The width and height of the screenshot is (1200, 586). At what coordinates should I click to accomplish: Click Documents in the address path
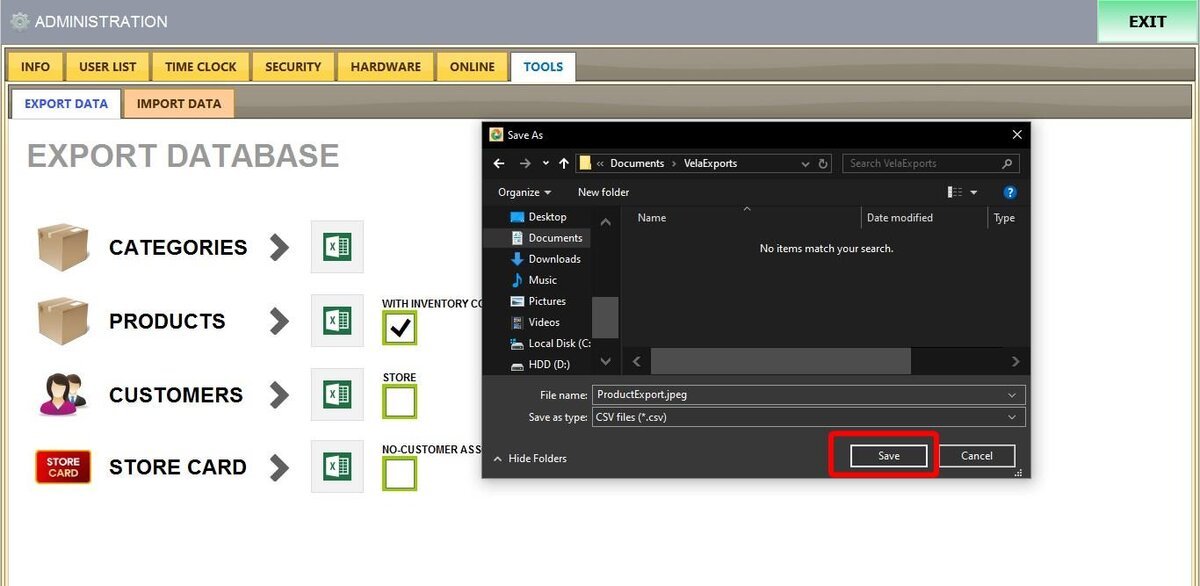pyautogui.click(x=637, y=163)
